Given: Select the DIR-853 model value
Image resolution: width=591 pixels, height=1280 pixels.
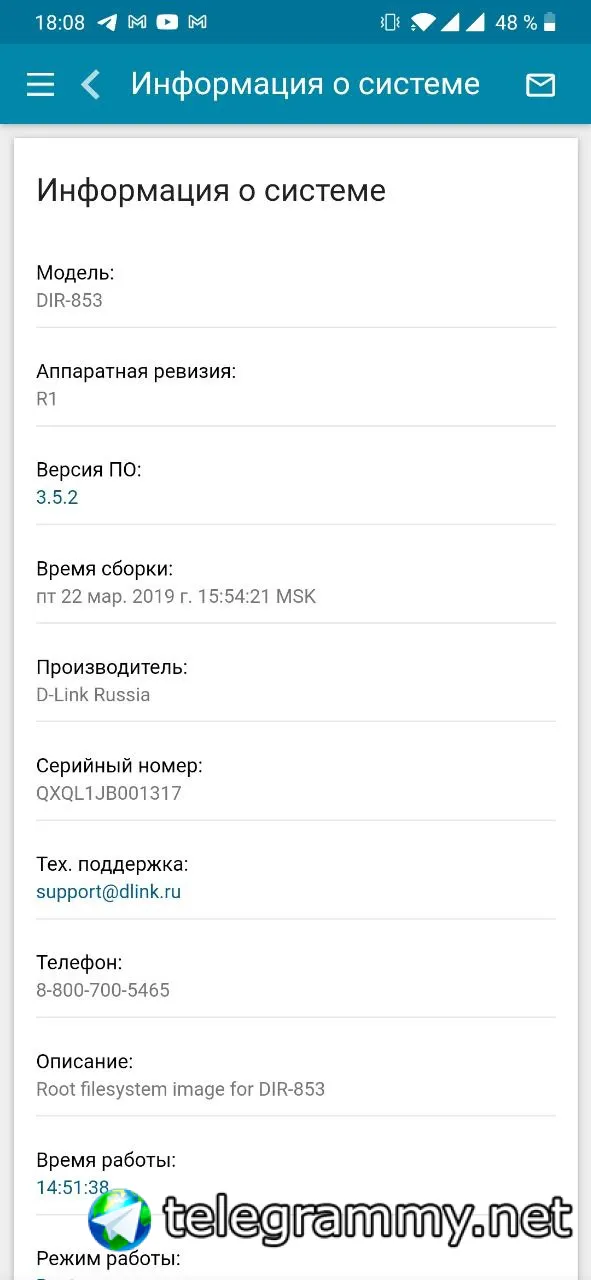Looking at the screenshot, I should (x=69, y=300).
